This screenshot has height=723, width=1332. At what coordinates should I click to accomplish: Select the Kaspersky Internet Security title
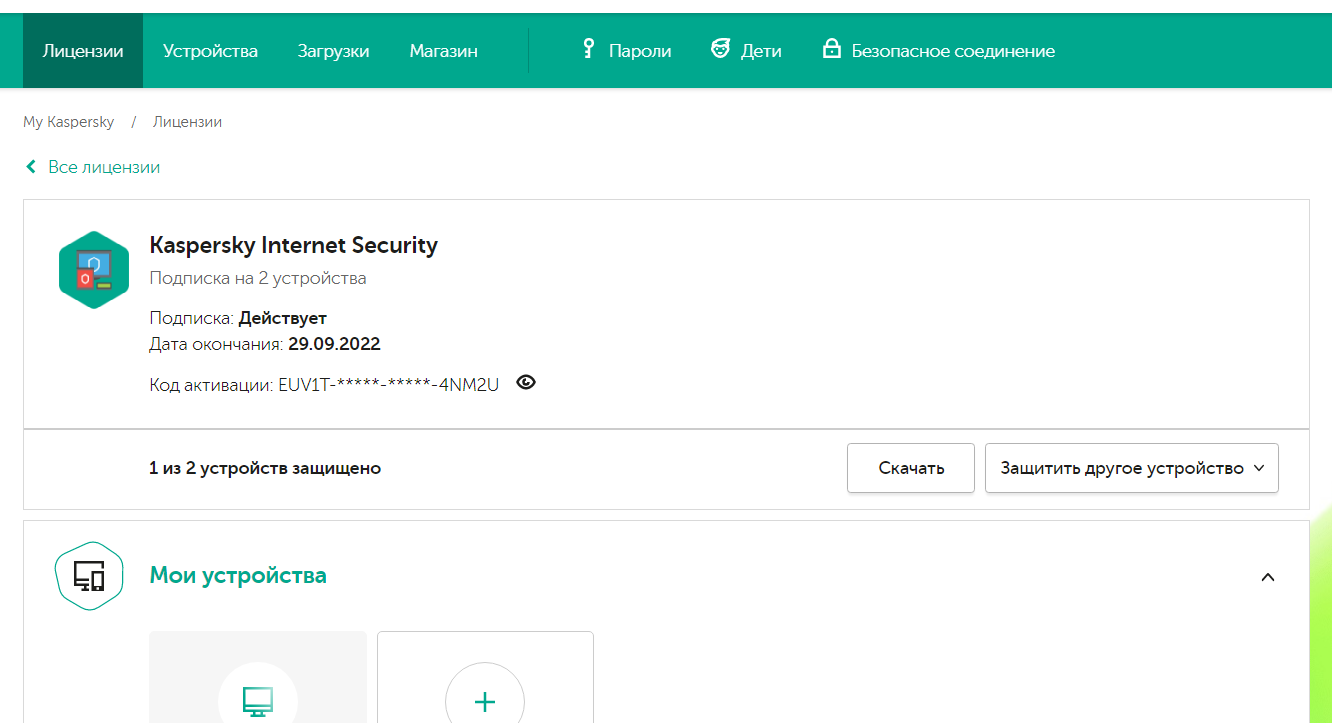[293, 245]
